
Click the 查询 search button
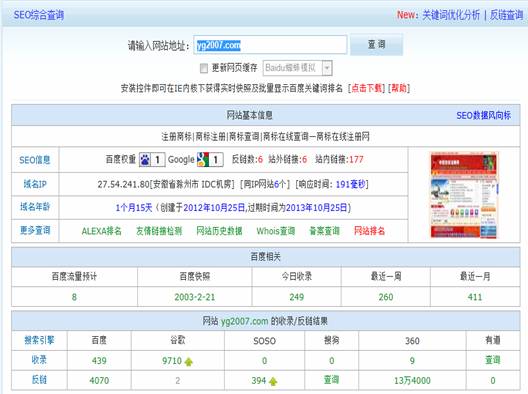tap(376, 44)
